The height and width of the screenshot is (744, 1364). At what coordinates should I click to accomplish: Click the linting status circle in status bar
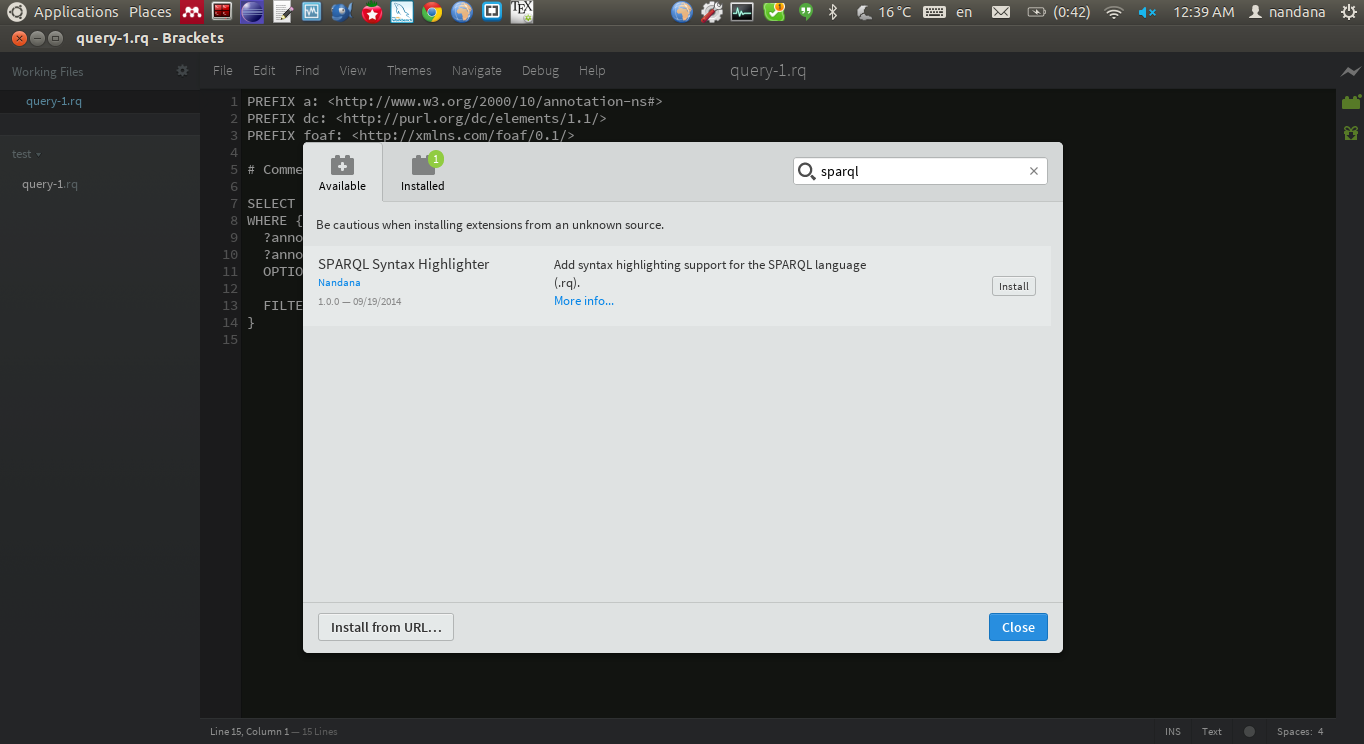coord(1249,731)
